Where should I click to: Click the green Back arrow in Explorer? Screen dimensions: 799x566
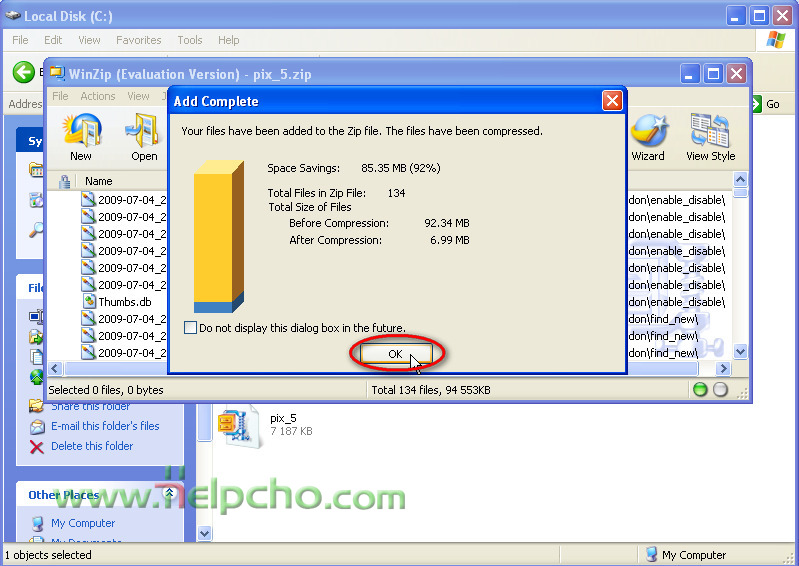(x=23, y=72)
